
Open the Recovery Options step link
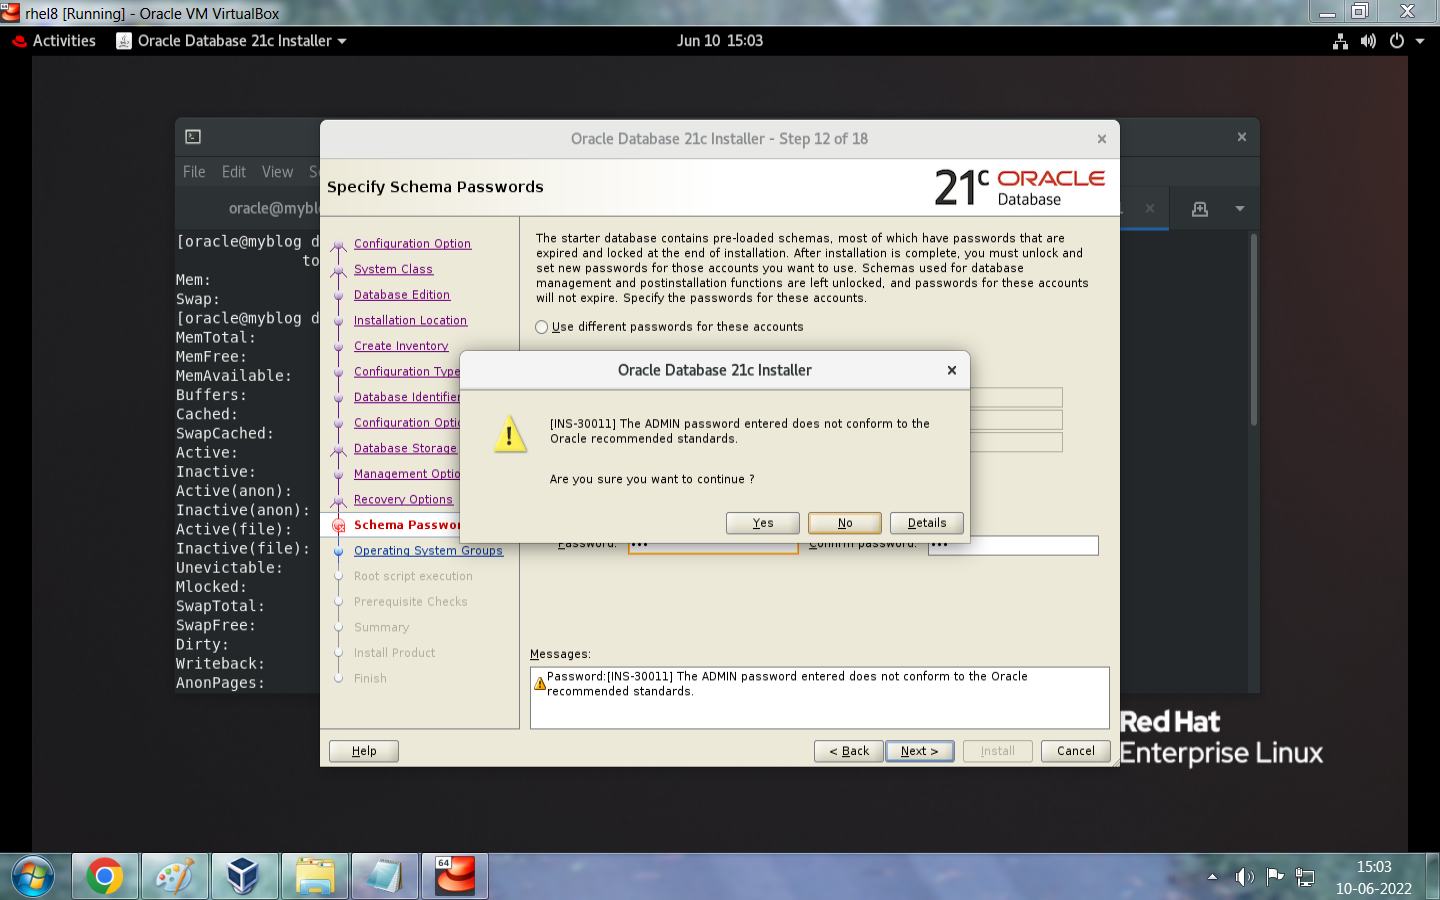[x=403, y=500]
